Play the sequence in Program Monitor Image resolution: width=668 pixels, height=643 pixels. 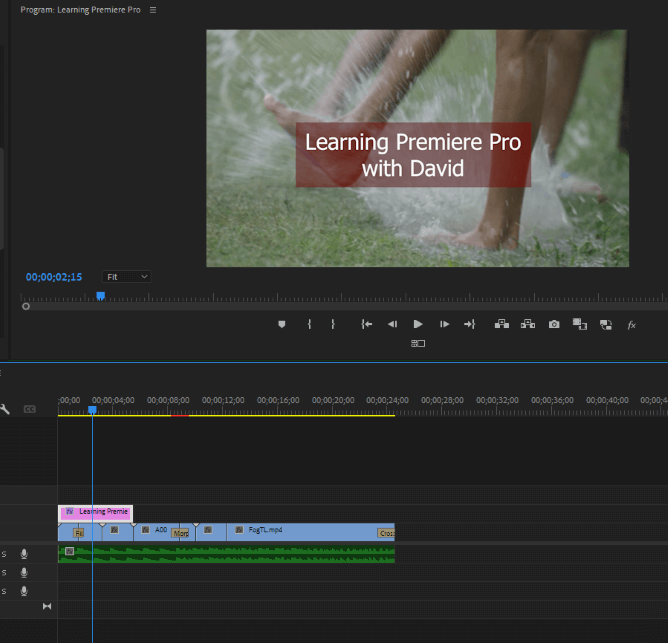(x=418, y=324)
